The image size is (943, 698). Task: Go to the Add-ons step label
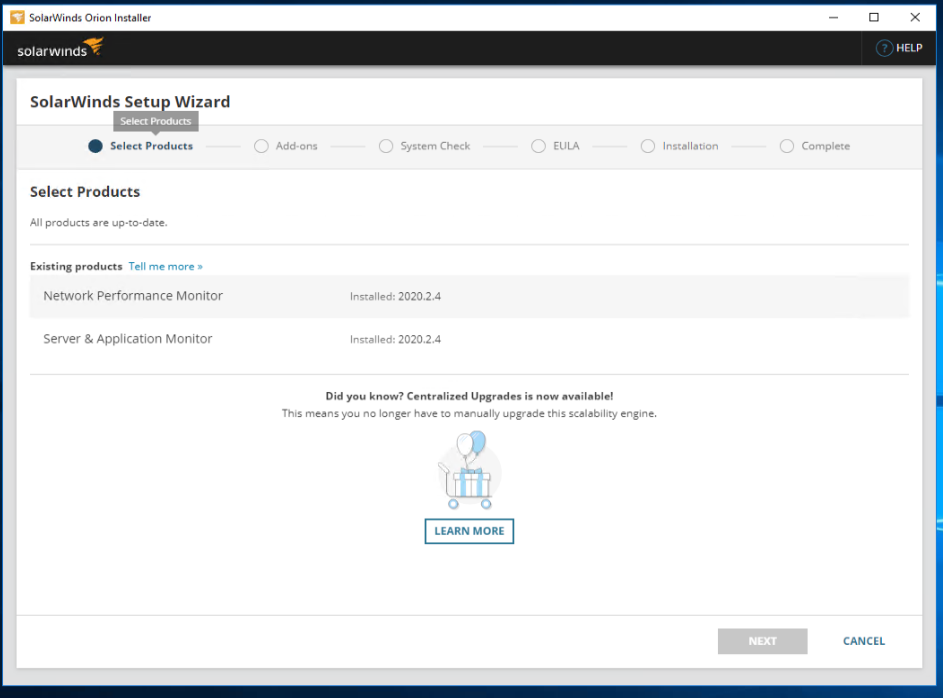(296, 146)
